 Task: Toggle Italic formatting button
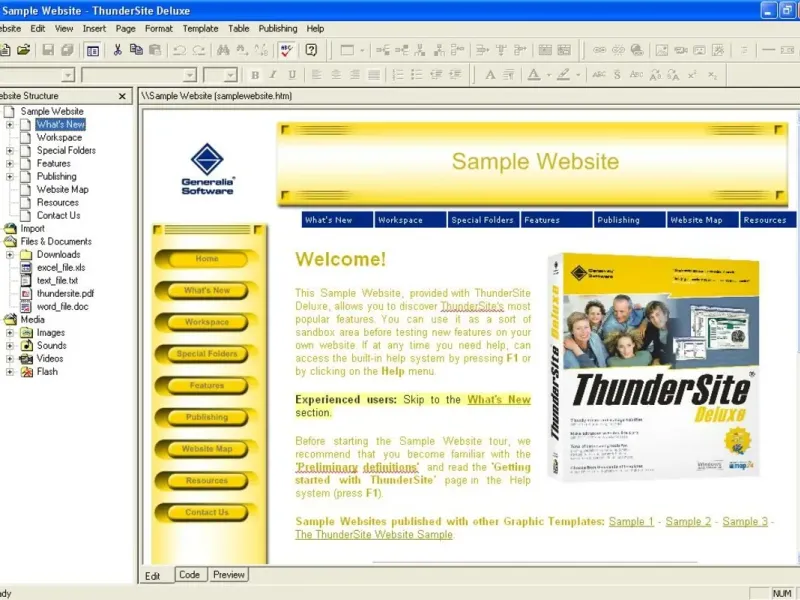pos(273,76)
